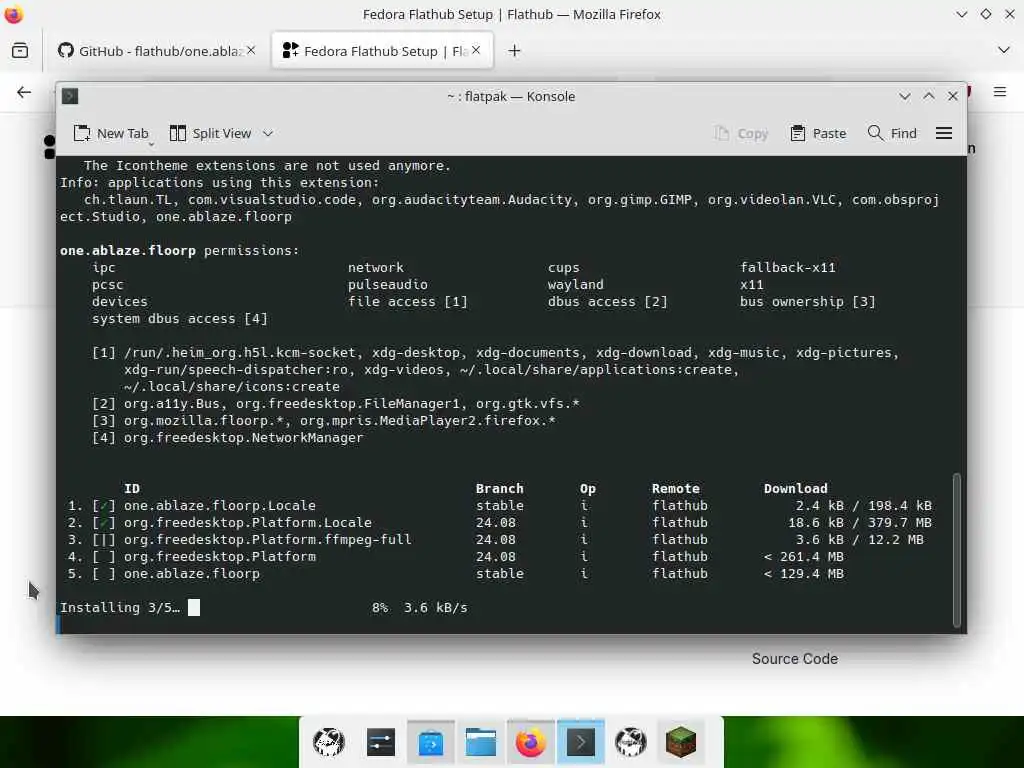The width and height of the screenshot is (1024, 768).
Task: Click 'pulseaudio' permission text
Action: (387, 285)
